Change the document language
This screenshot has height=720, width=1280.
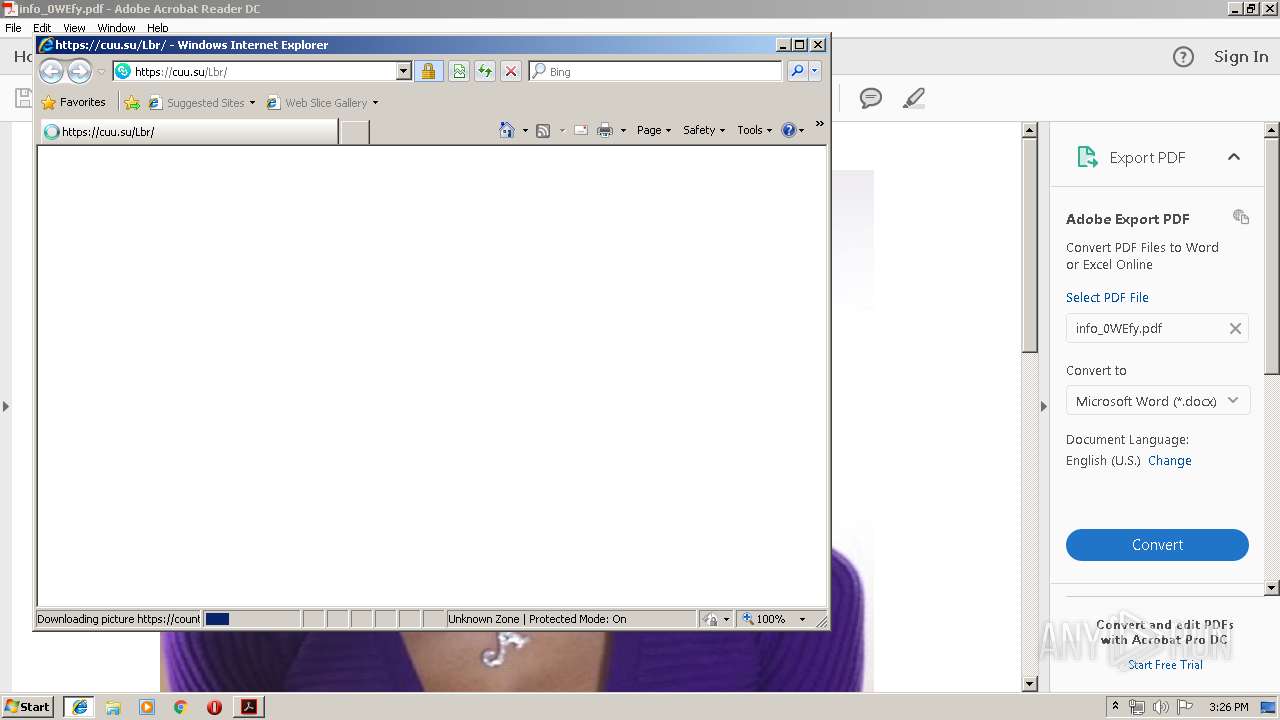click(x=1169, y=461)
